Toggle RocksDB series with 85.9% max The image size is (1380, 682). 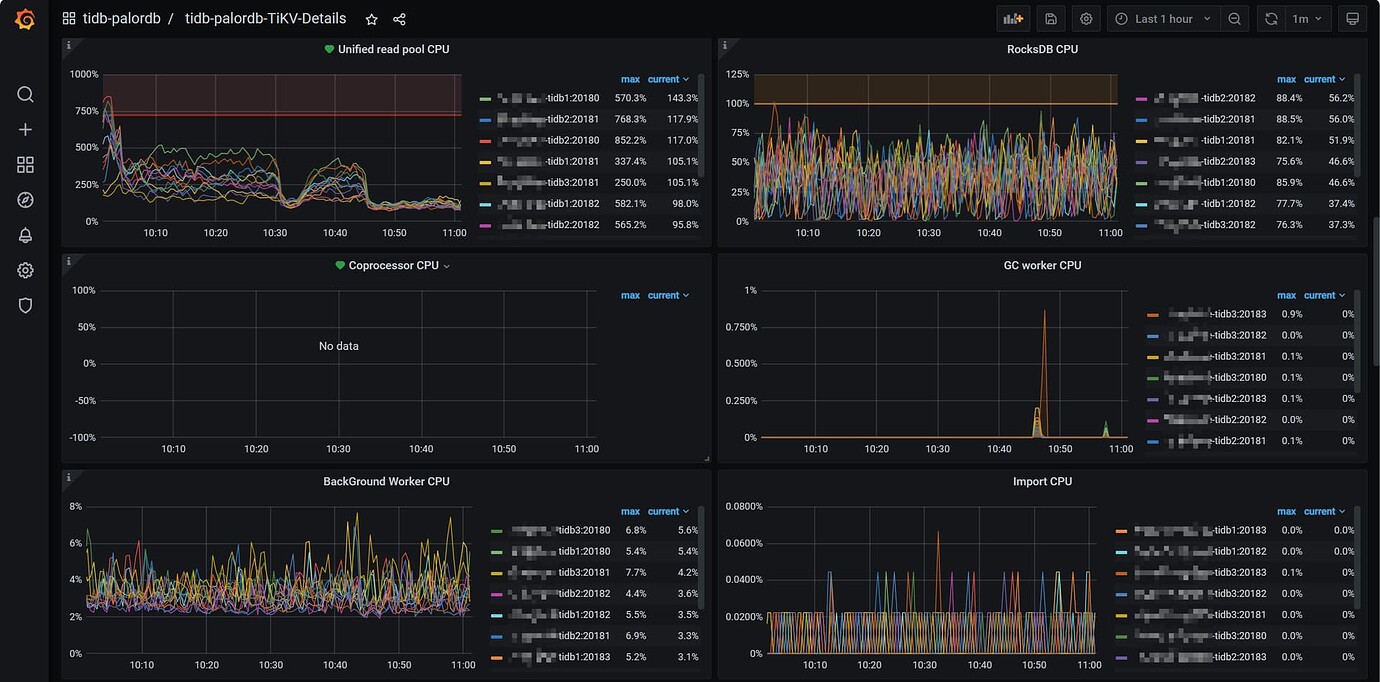1204,182
